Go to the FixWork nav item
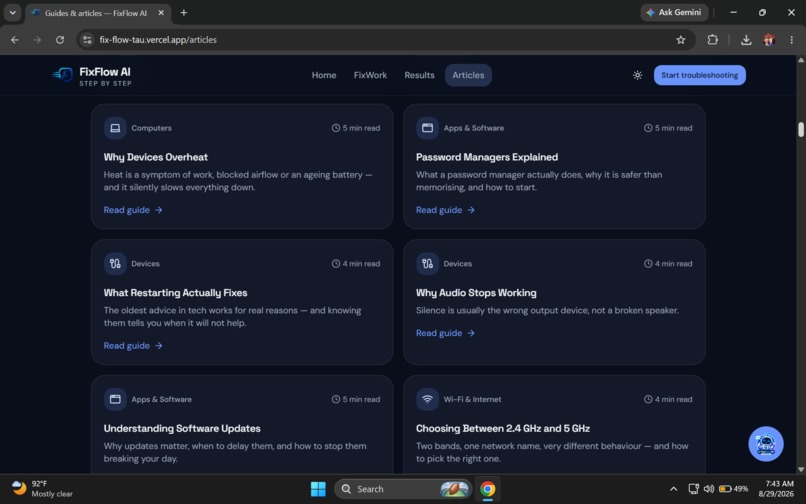Viewport: 806px width, 504px height. click(370, 75)
